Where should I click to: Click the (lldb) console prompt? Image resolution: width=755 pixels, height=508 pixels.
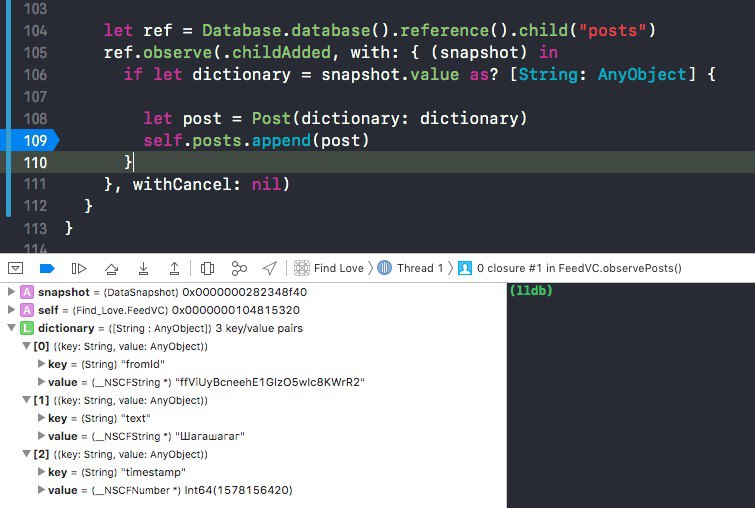531,290
